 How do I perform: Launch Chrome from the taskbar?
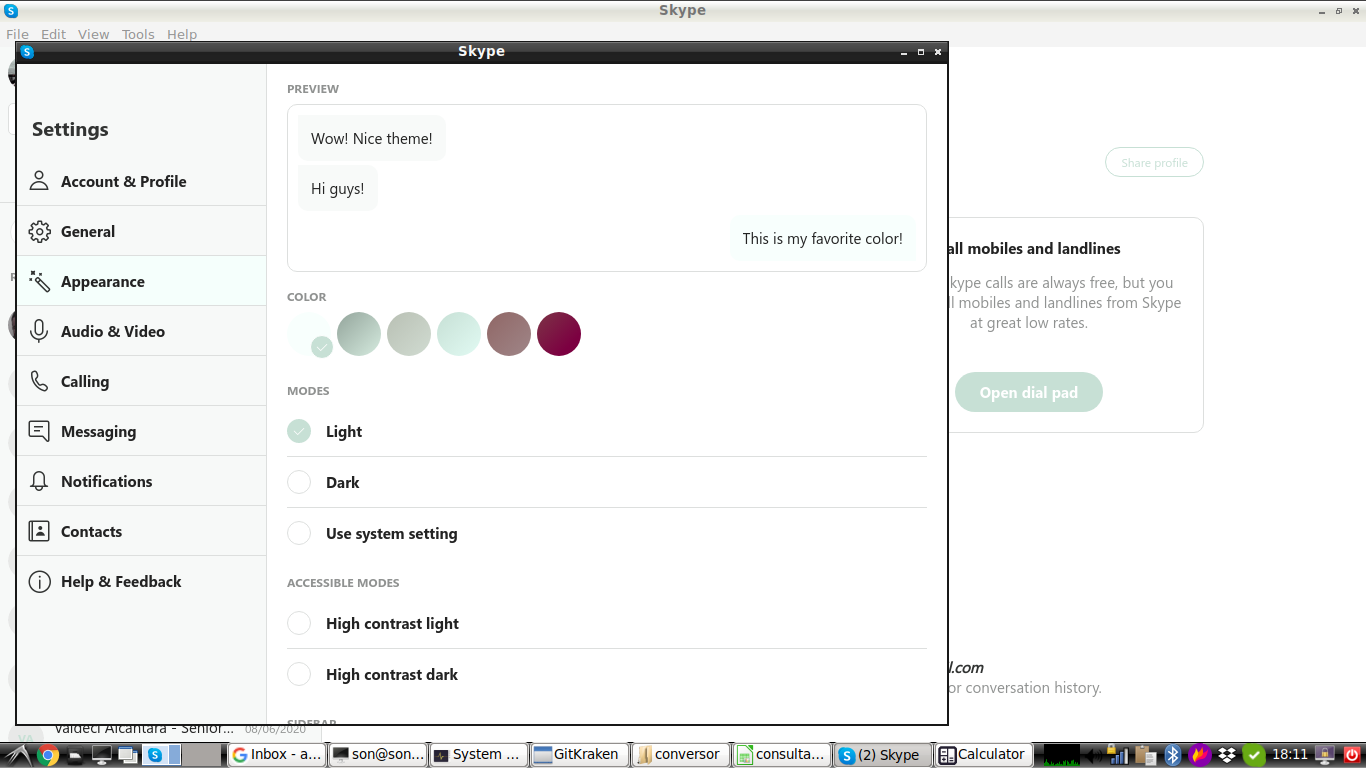[x=48, y=755]
